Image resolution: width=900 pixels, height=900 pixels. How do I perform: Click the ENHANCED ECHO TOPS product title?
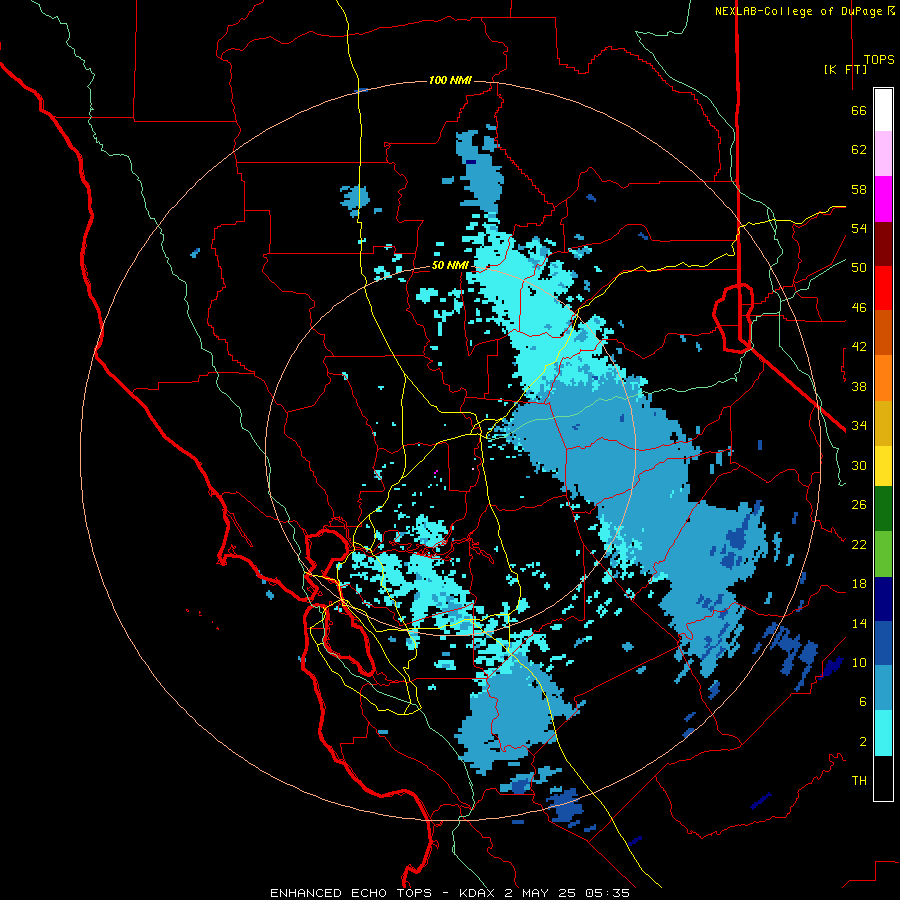coord(351,893)
